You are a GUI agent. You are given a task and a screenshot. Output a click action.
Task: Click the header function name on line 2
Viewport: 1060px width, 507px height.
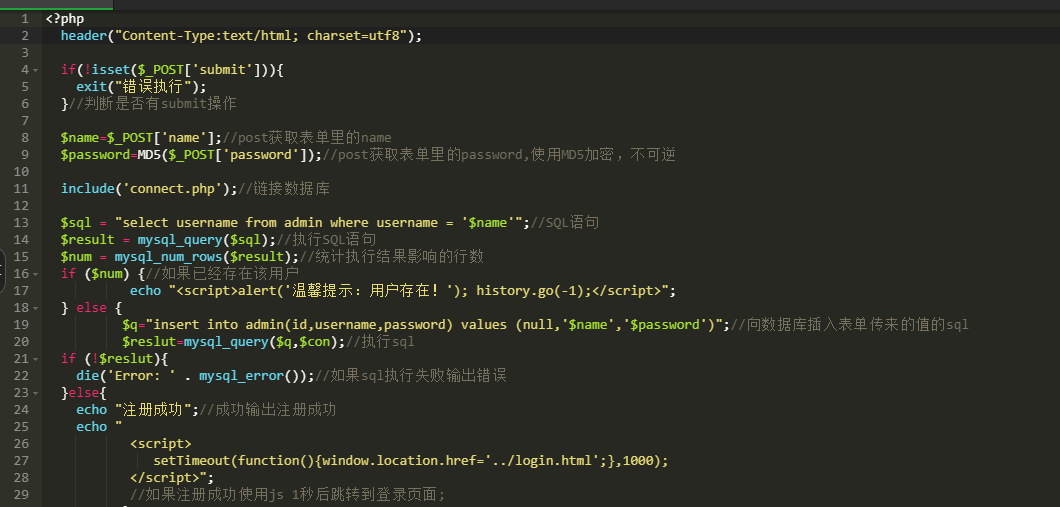pos(84,36)
